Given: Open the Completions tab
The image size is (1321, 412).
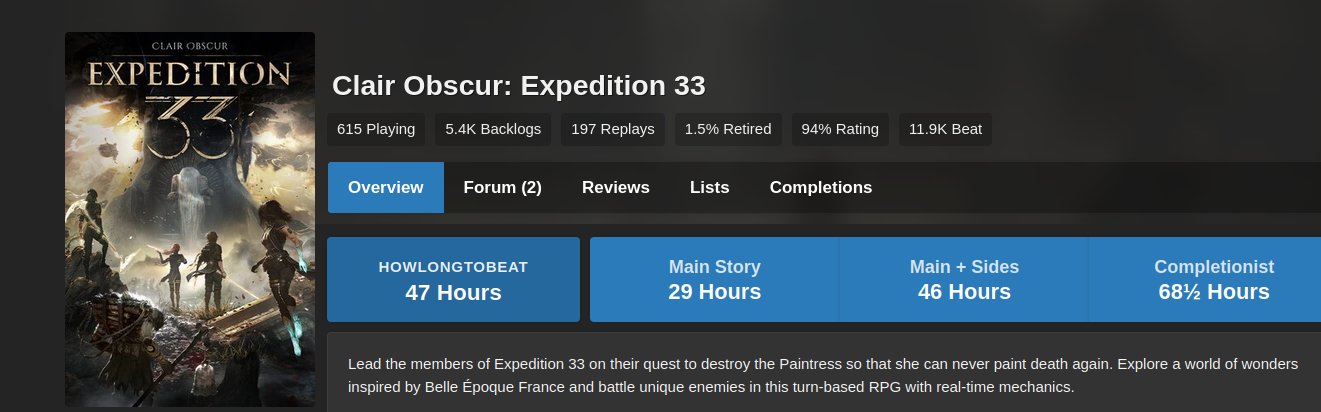Looking at the screenshot, I should tap(821, 187).
